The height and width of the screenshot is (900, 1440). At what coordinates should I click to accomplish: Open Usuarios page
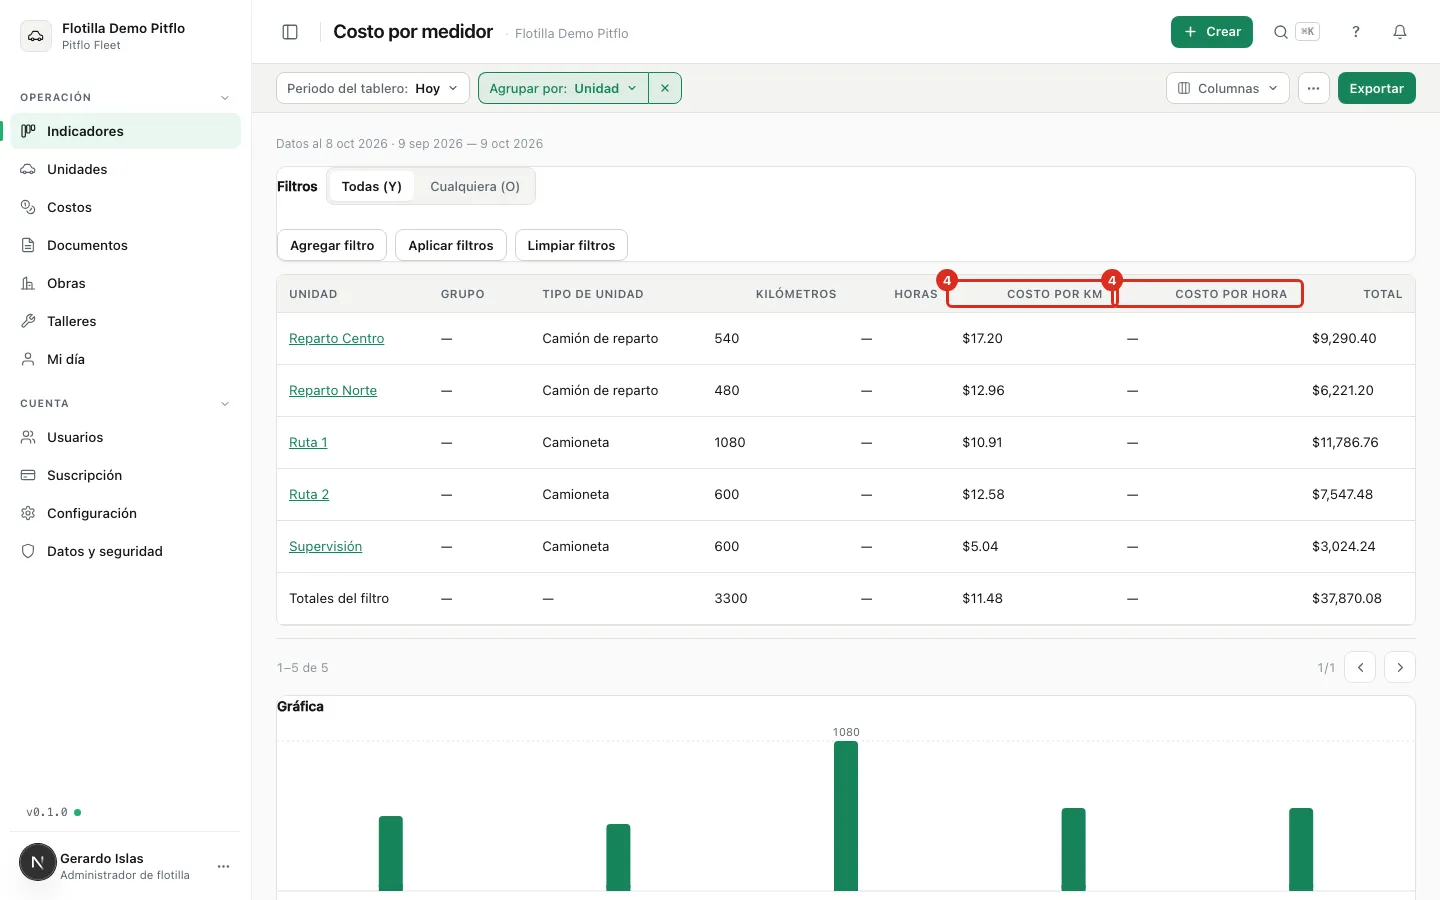point(126,437)
